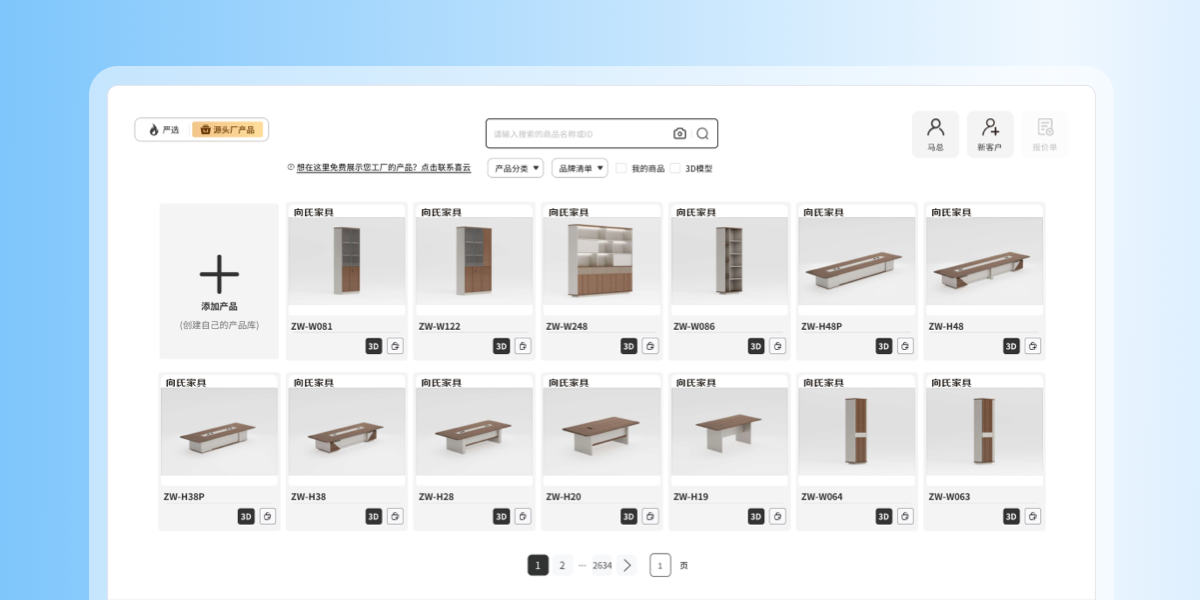
Task: Check the 3D模型 checkbox
Action: click(675, 168)
